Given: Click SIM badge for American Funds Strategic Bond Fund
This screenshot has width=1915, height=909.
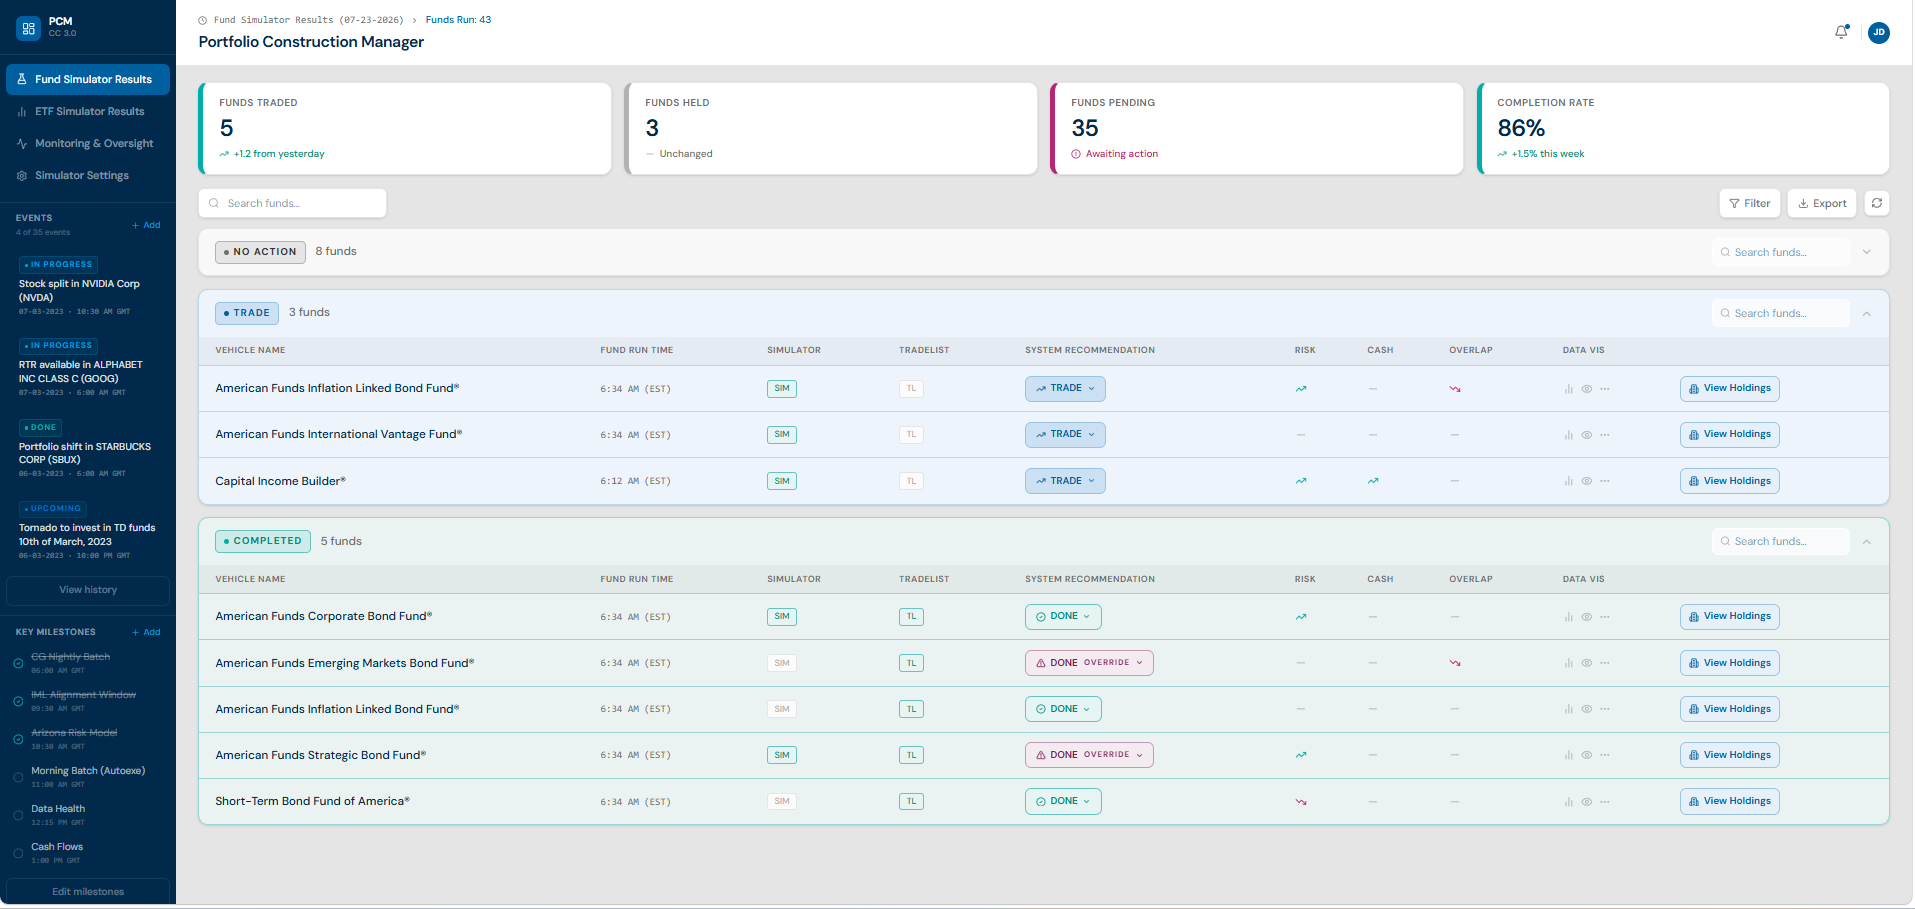Looking at the screenshot, I should point(782,755).
